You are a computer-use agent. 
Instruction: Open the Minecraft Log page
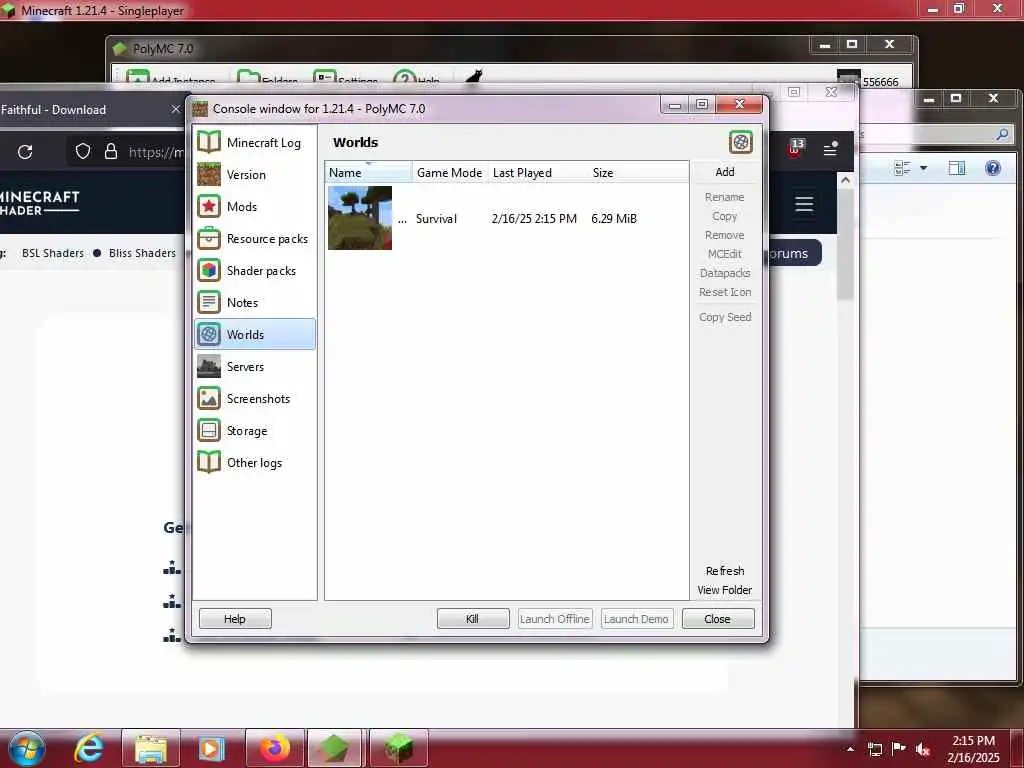[255, 142]
